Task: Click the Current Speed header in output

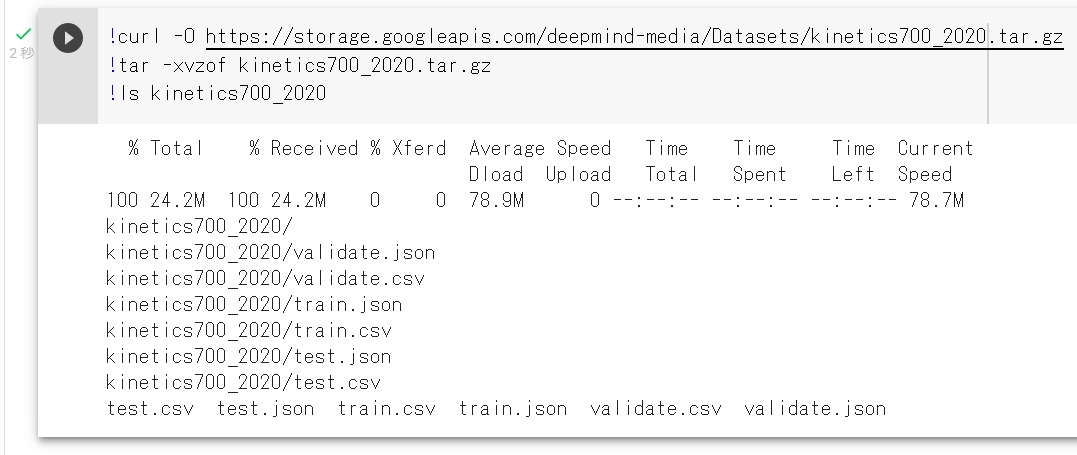Action: pyautogui.click(x=935, y=161)
